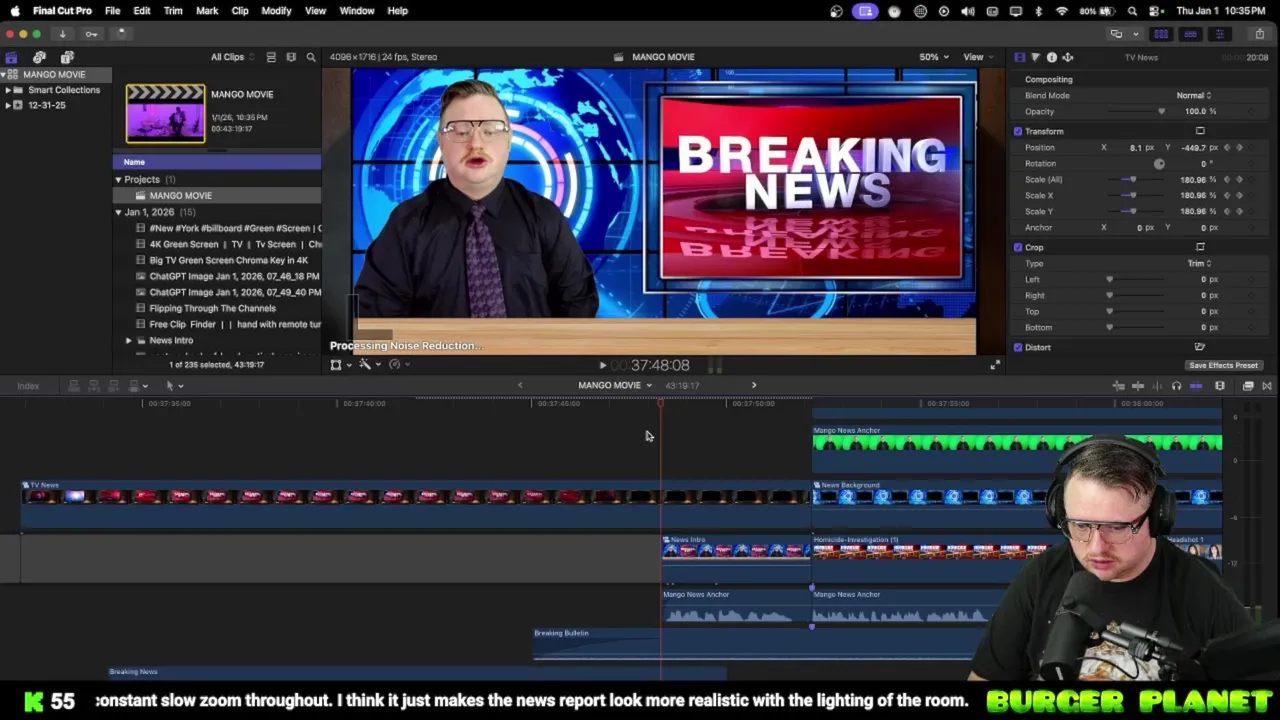Toggle timeline layout button in toolbar

[1190, 34]
